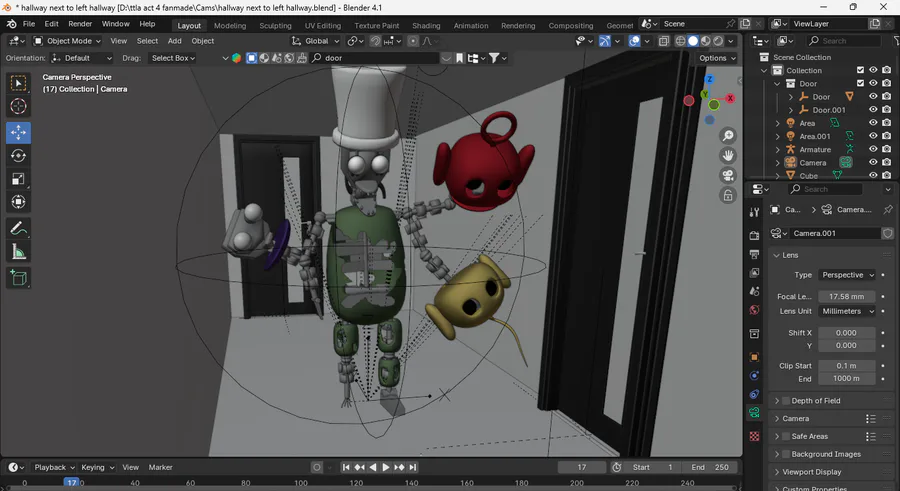Select the Select Box tool
The height and width of the screenshot is (491, 900).
point(18,83)
